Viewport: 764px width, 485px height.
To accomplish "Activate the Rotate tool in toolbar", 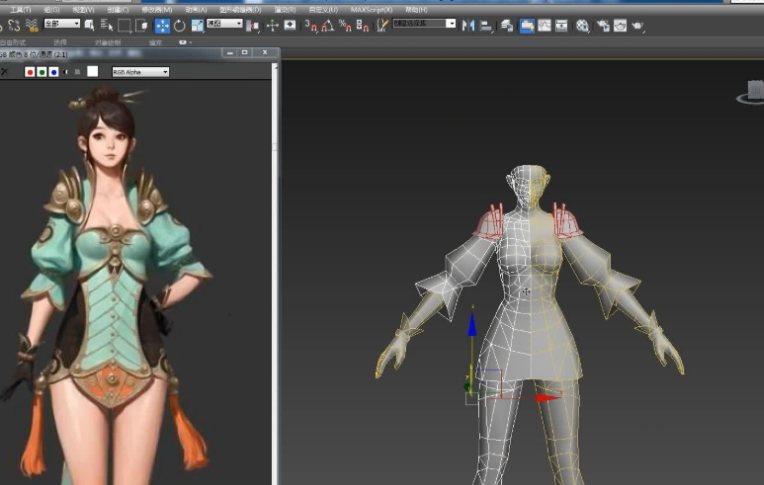I will click(179, 25).
